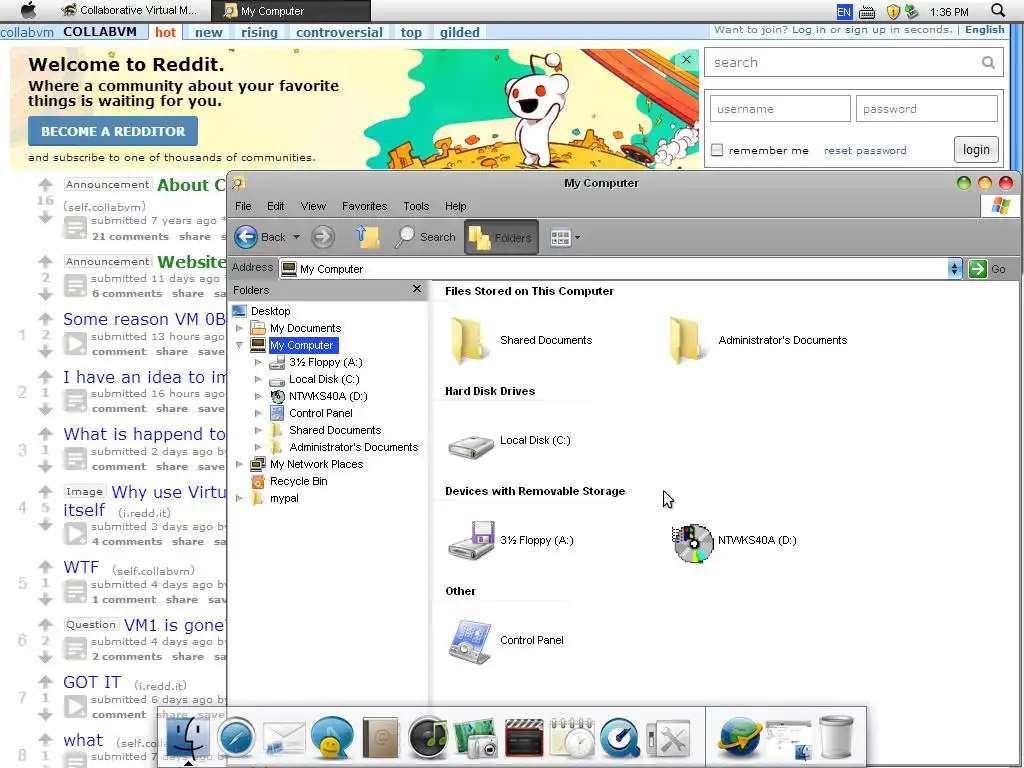Open the Address bar dropdown arrows
The image size is (1024, 768).
[955, 268]
